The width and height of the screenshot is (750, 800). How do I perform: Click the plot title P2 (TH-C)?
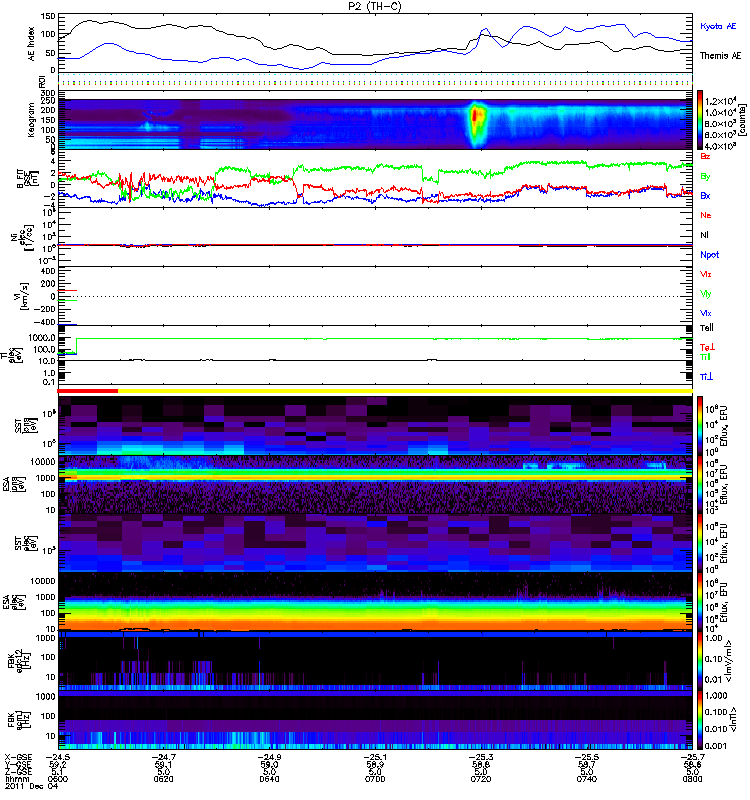(x=374, y=6)
